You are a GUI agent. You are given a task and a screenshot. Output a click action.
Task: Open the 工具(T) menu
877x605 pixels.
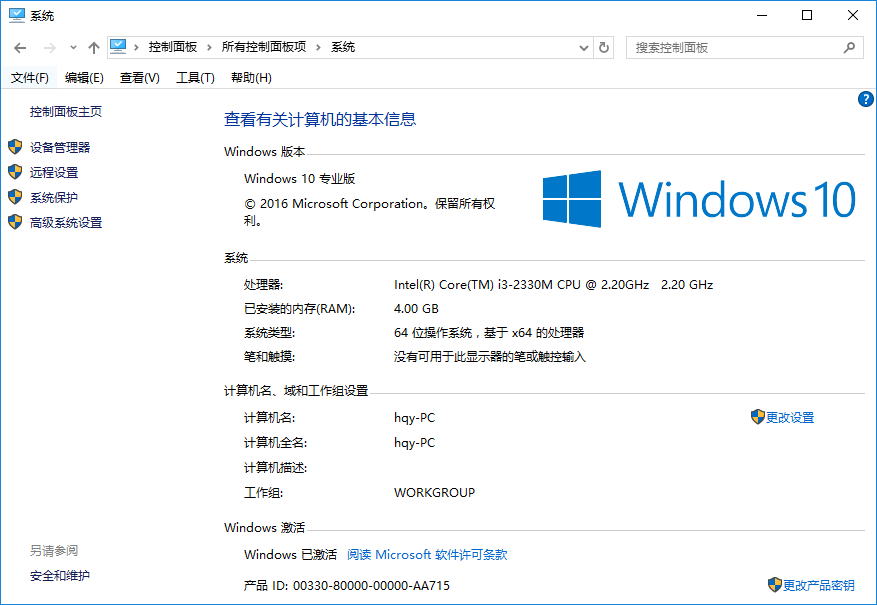pos(195,78)
